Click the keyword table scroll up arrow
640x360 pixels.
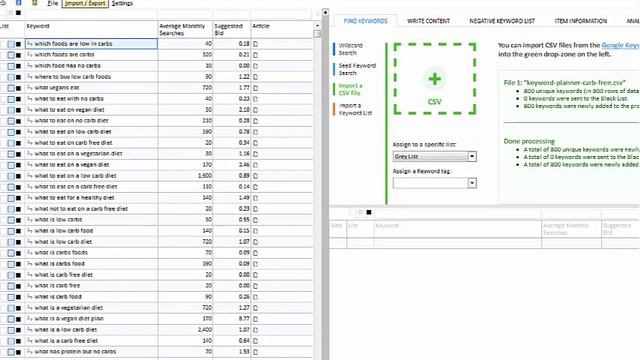[317, 25]
